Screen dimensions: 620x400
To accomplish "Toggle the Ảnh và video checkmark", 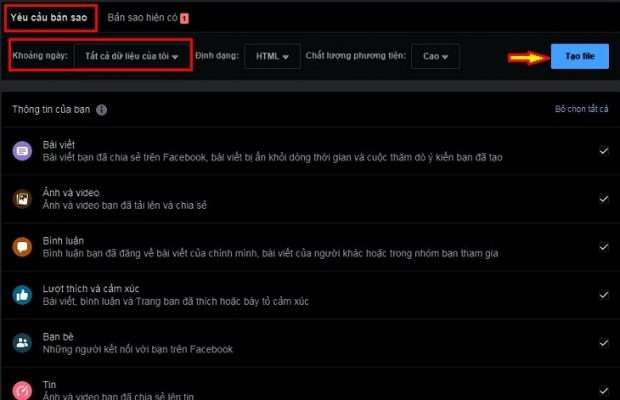I will point(603,199).
